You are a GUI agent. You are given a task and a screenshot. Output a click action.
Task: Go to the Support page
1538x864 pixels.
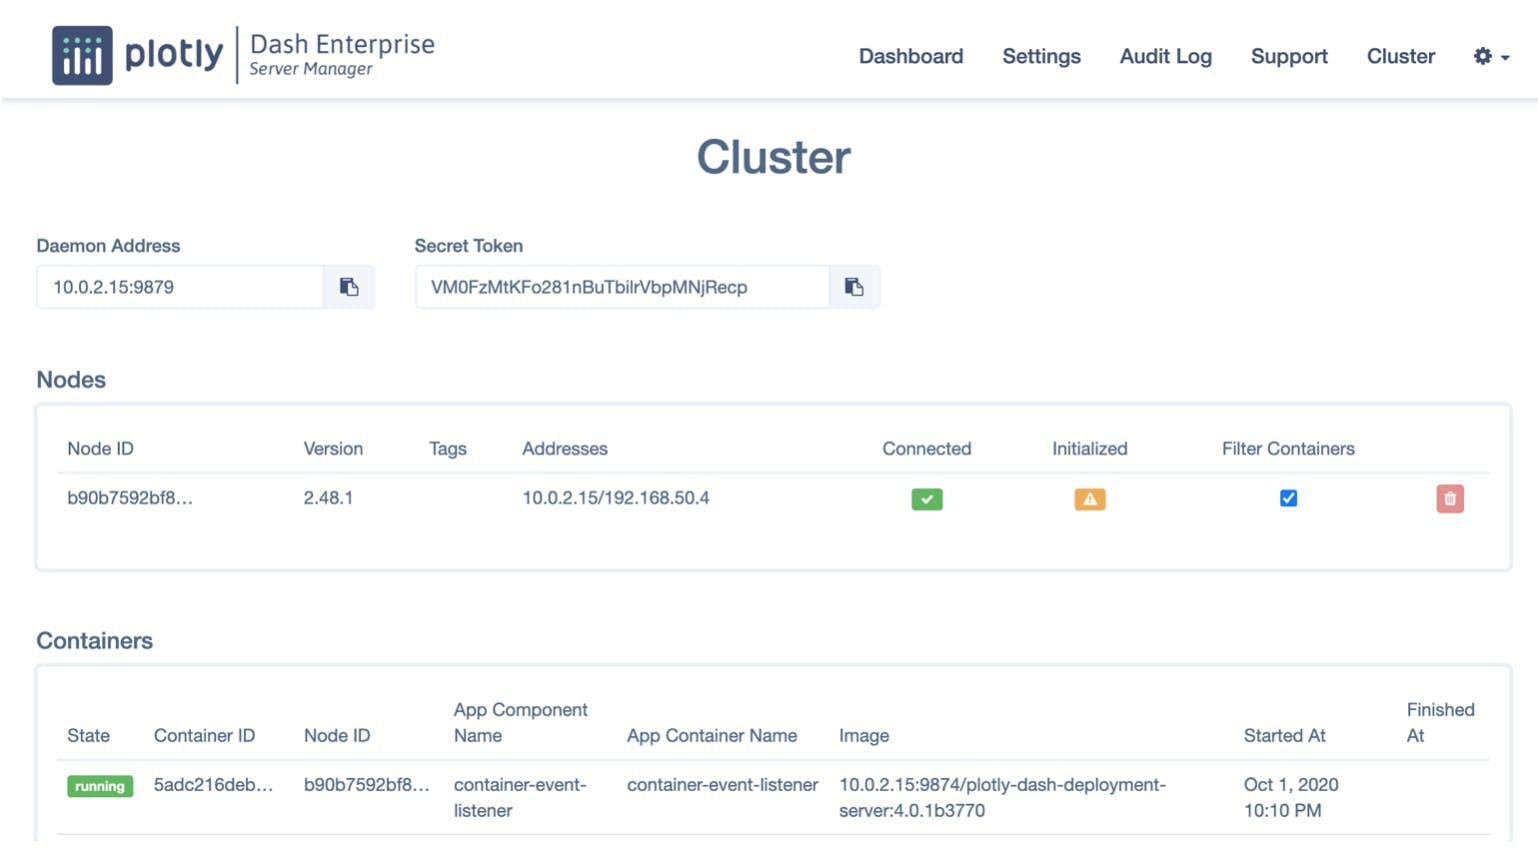tap(1288, 57)
